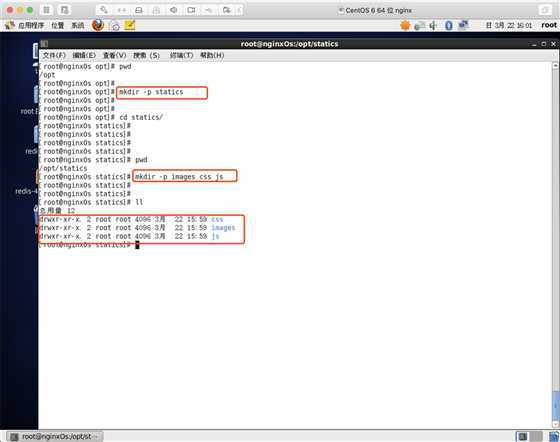Viewport: 560px width, 442px height.
Task: Click the root user menu
Action: click(549, 25)
